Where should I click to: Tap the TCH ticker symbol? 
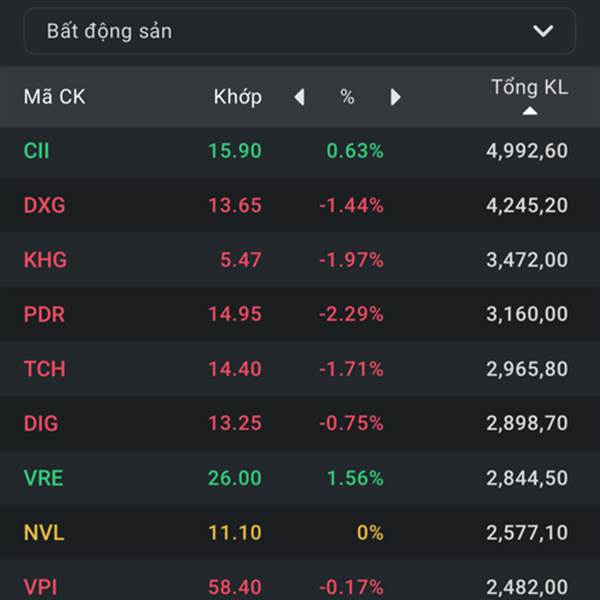click(44, 369)
